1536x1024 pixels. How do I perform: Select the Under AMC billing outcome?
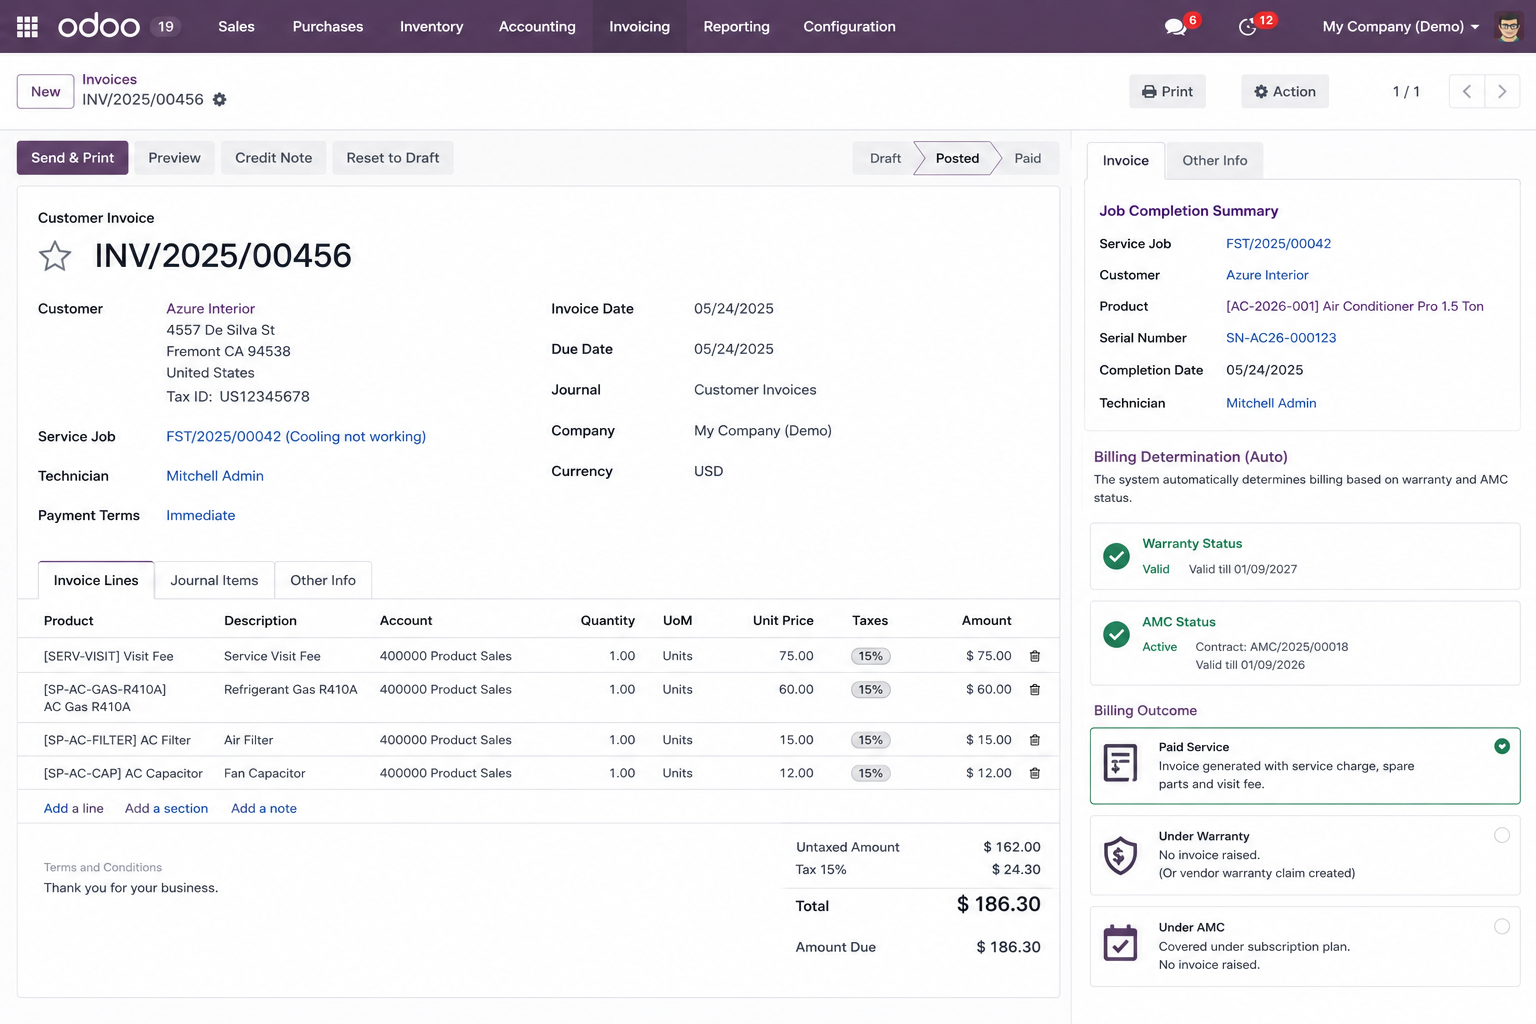[1305, 946]
